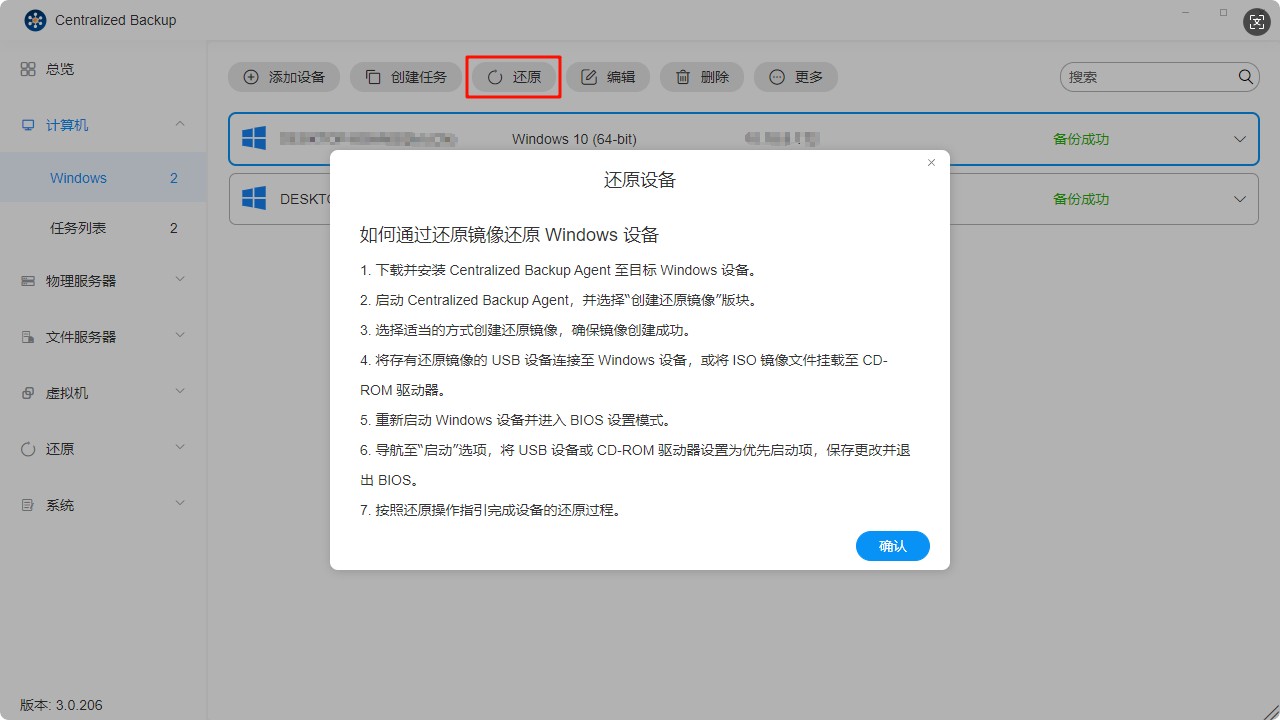Screen dimensions: 1280x720
Task: Expand the 物理服务器 sidebar section
Action: pos(179,280)
